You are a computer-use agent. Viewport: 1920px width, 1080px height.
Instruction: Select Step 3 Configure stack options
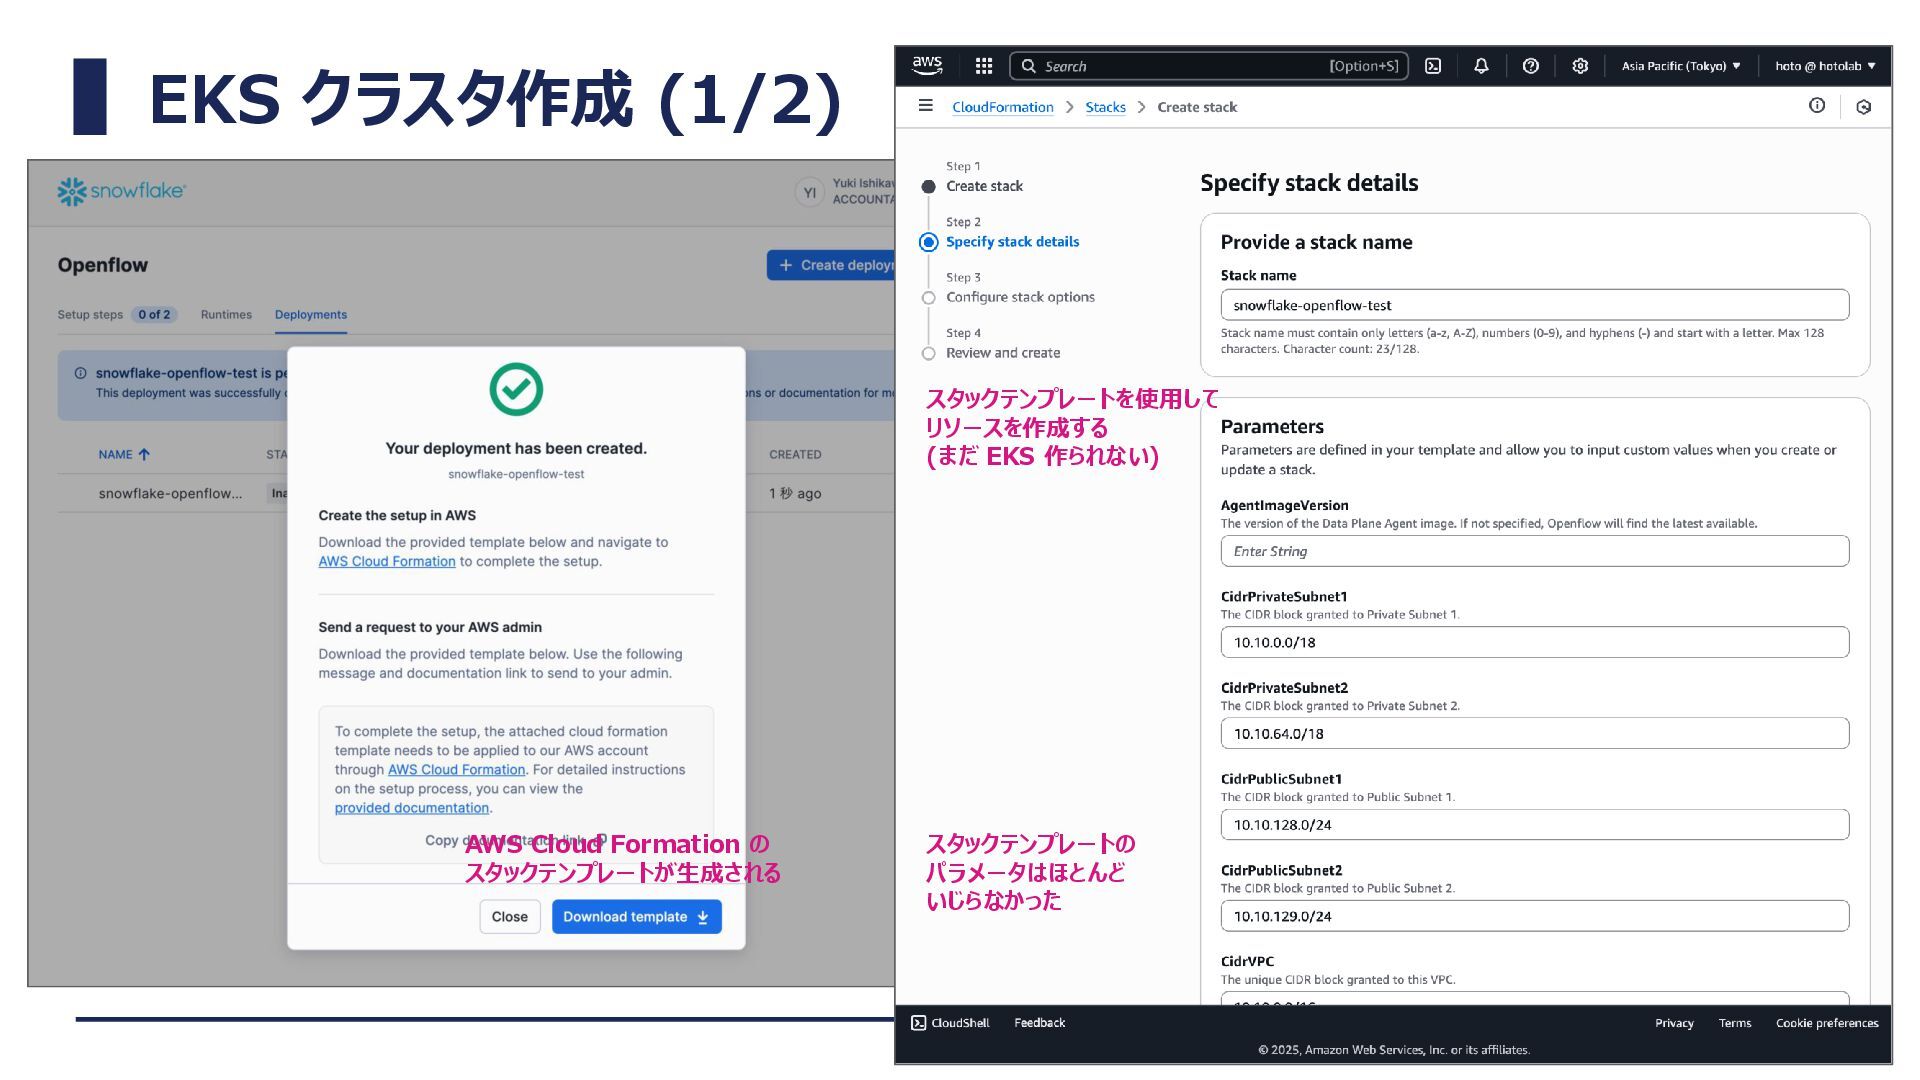click(x=1020, y=297)
